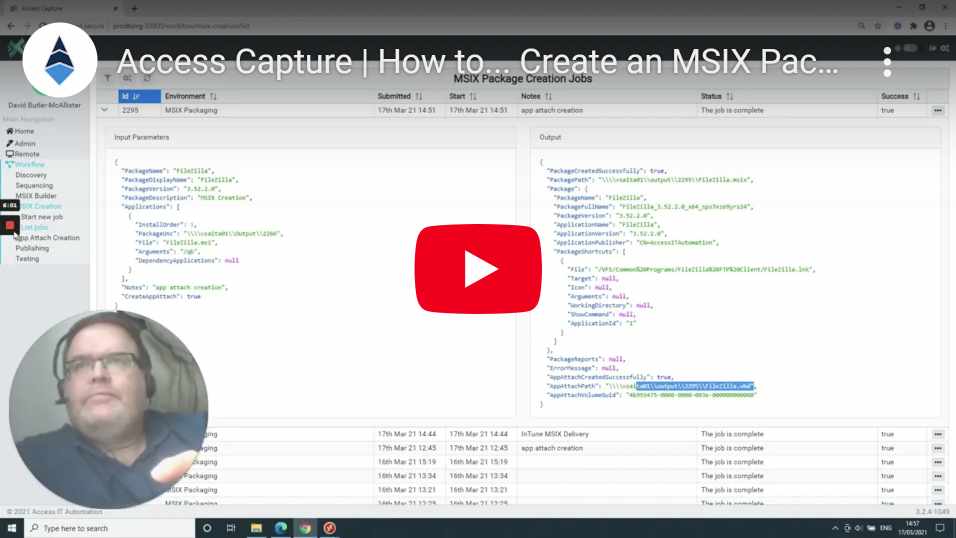
Task: Select Start new job
Action: point(41,217)
